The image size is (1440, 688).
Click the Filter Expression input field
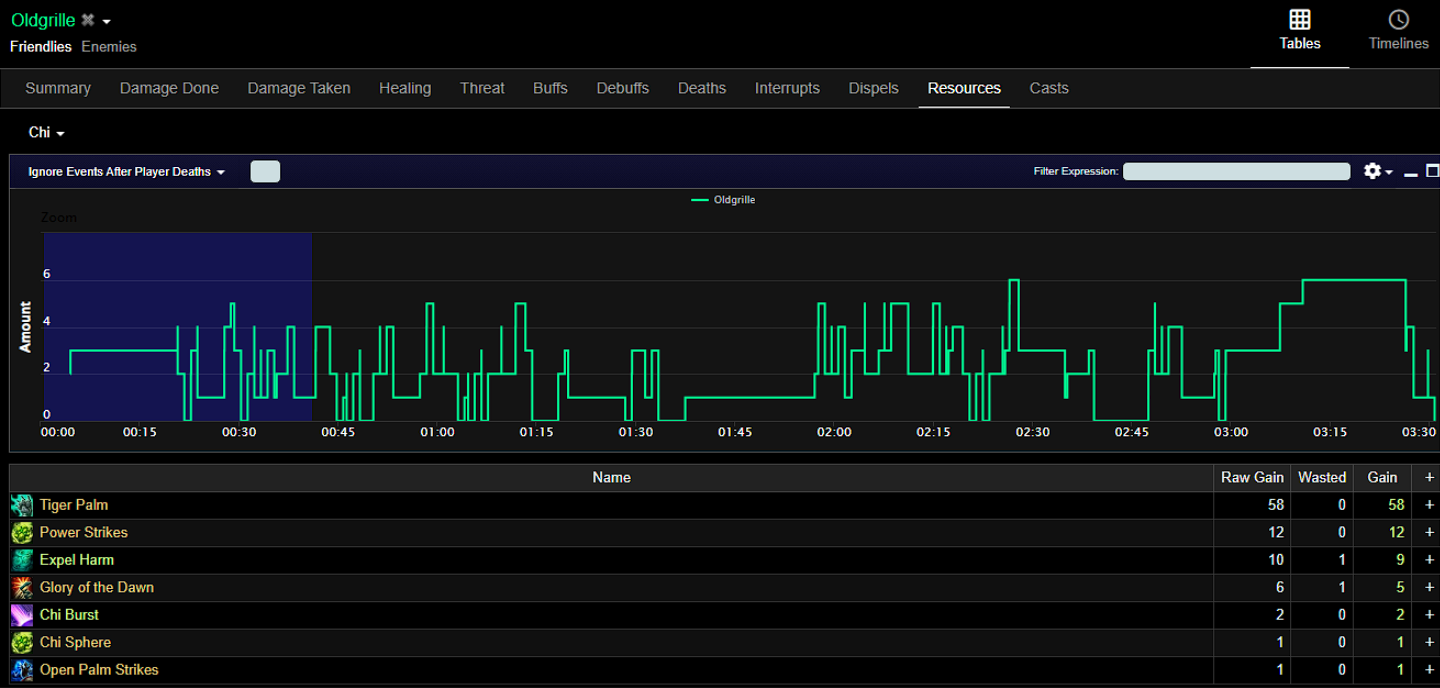[x=1236, y=171]
